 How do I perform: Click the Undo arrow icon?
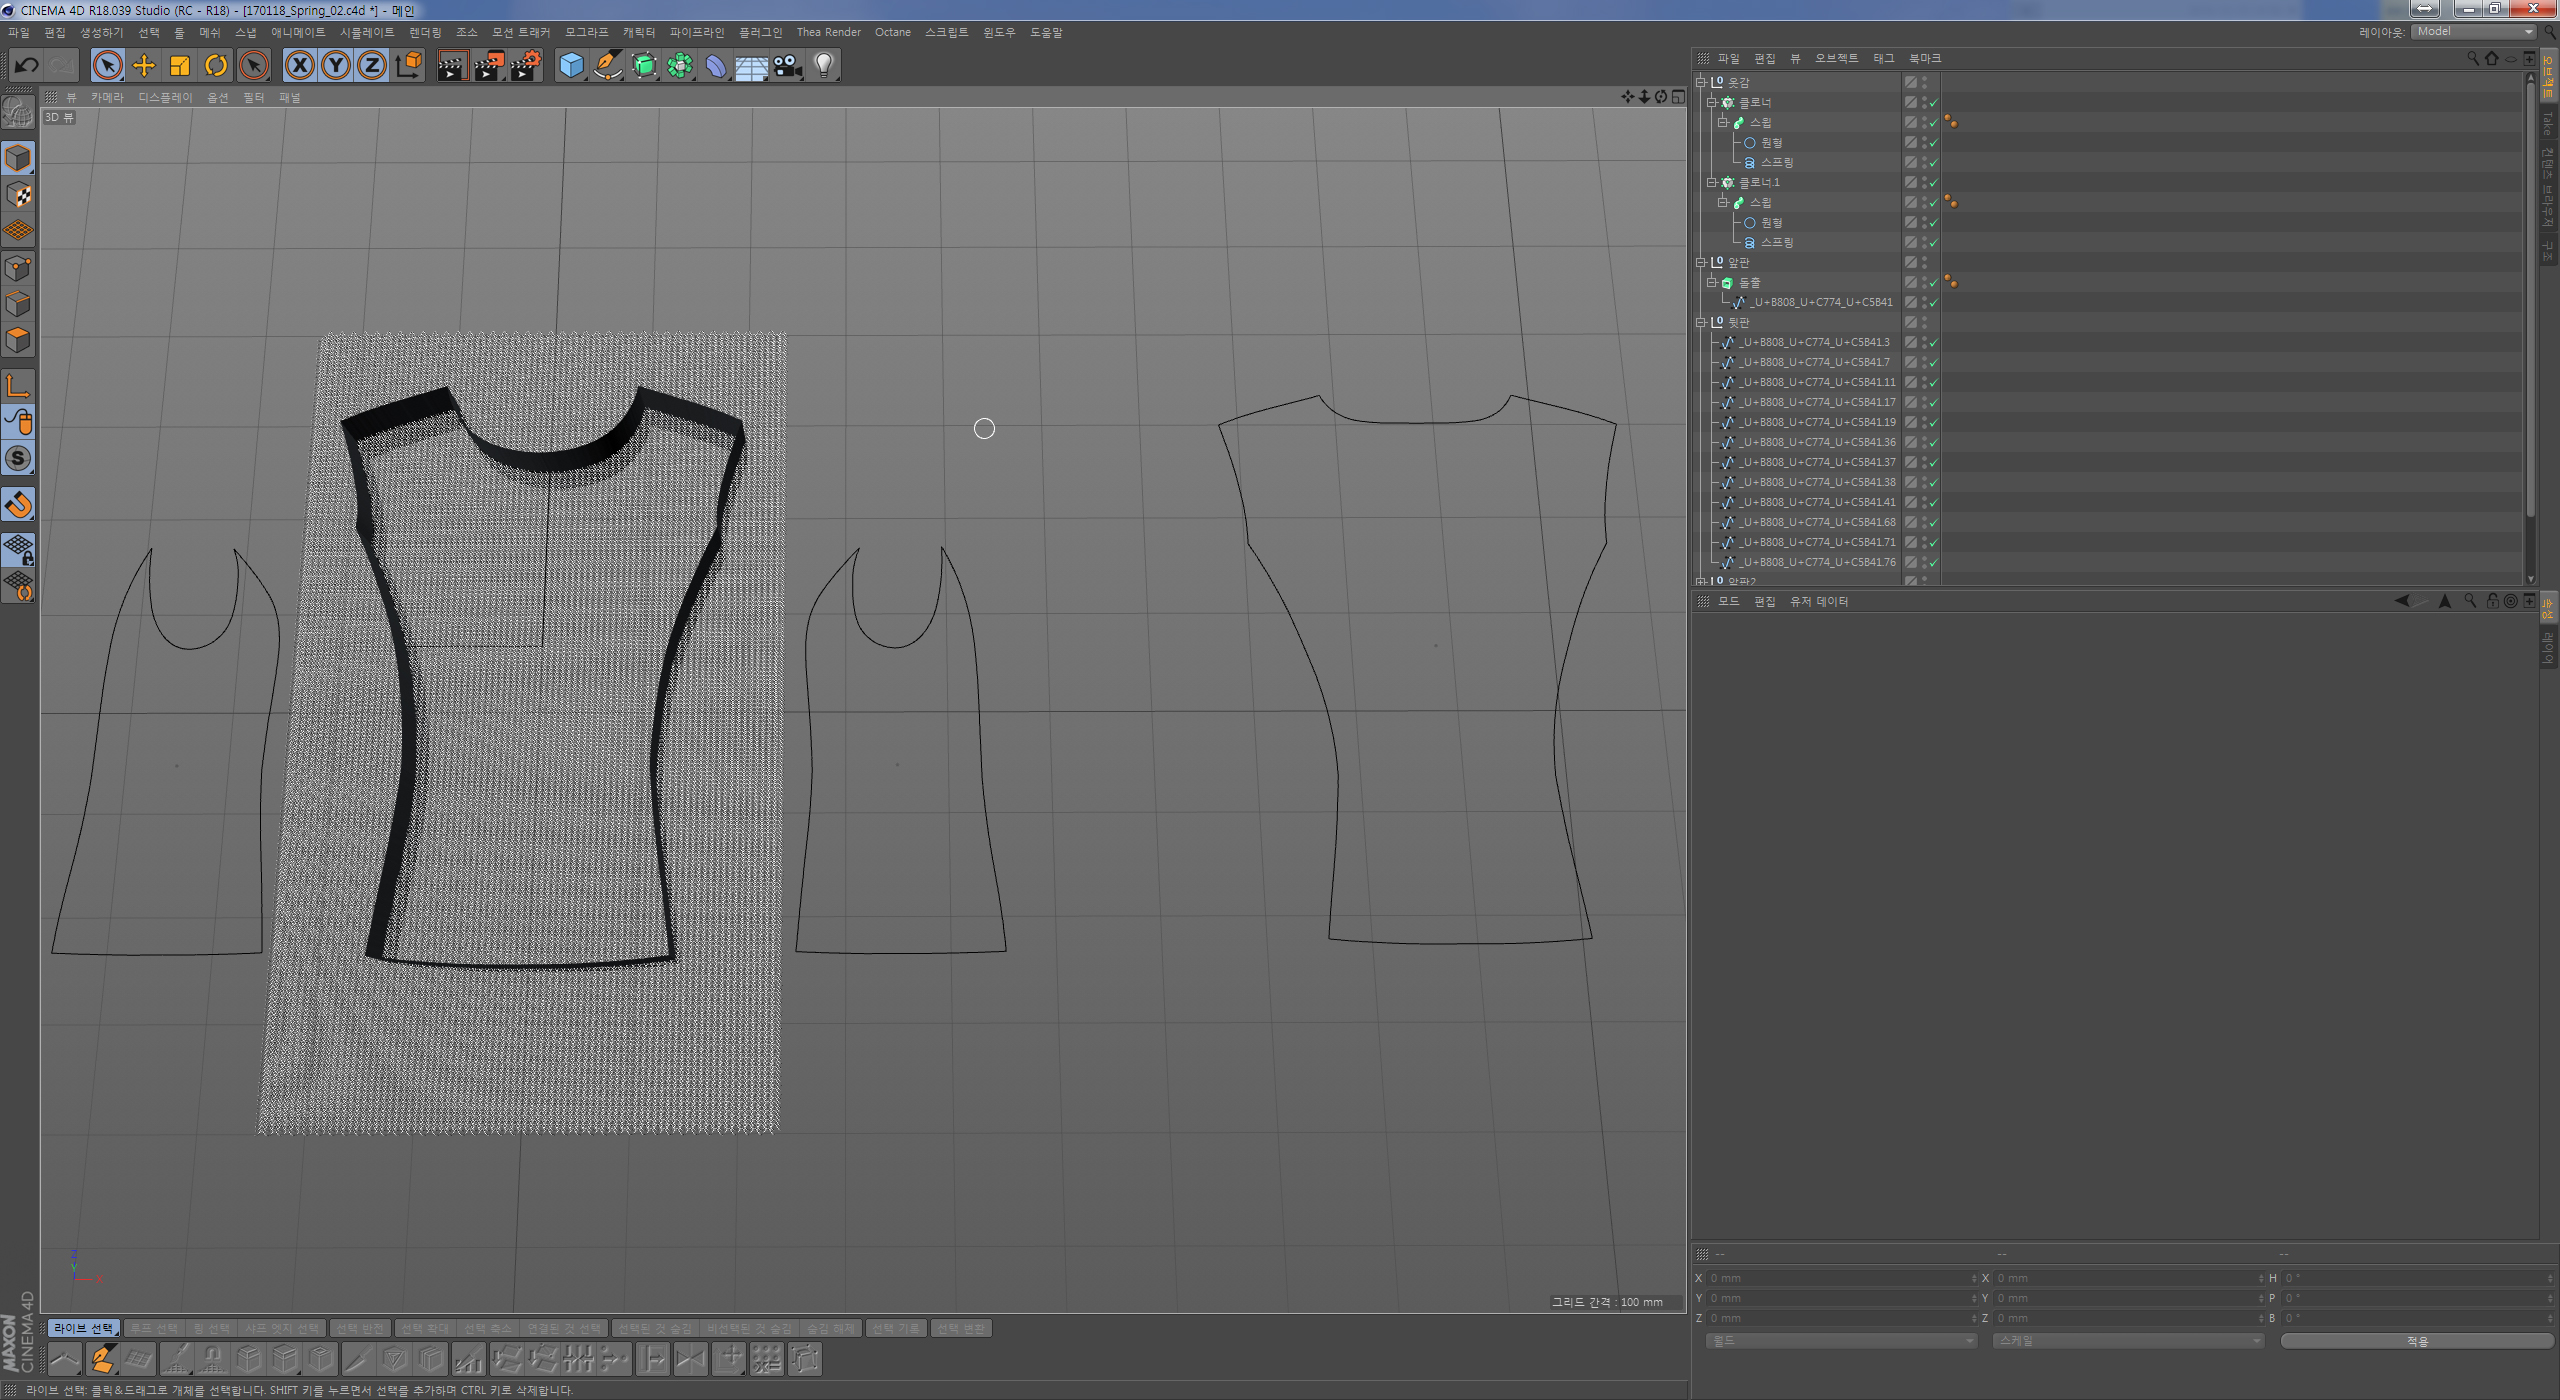tap(26, 66)
